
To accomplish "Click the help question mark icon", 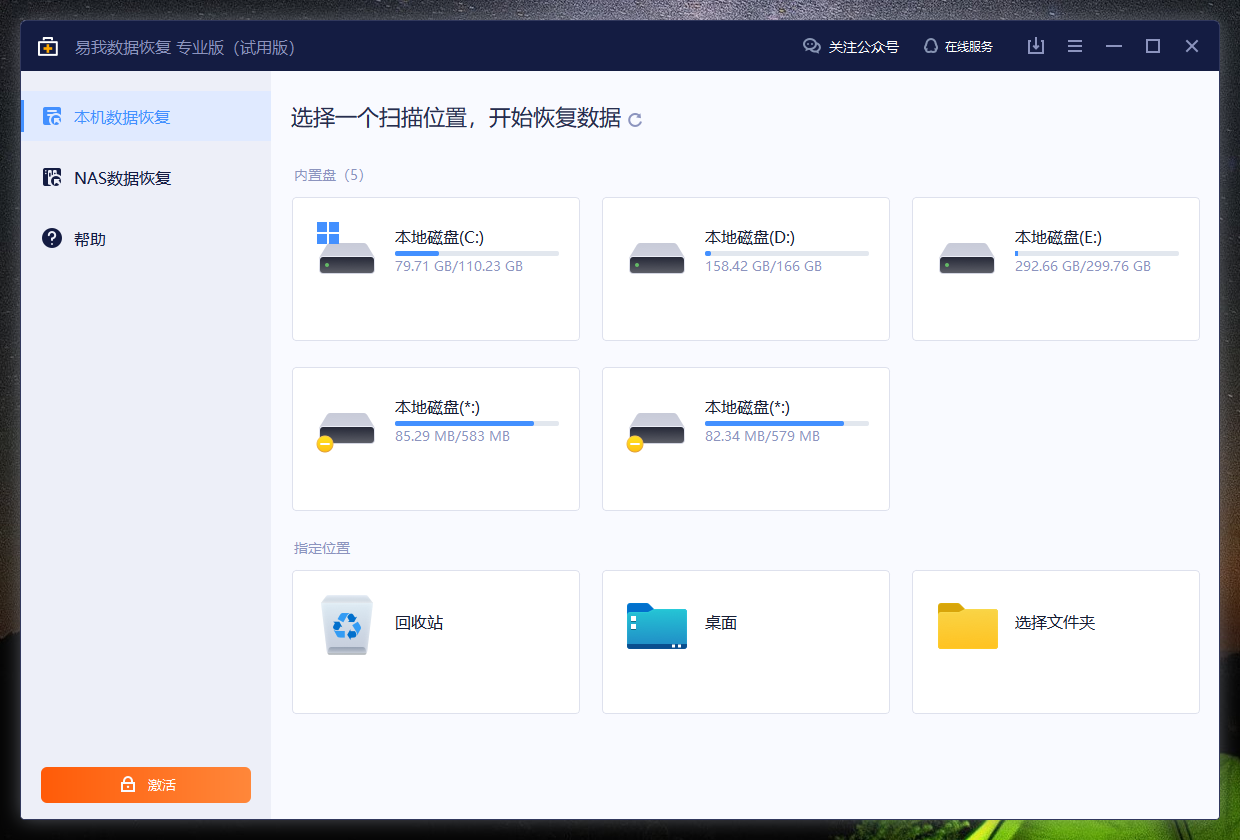I will click(52, 238).
